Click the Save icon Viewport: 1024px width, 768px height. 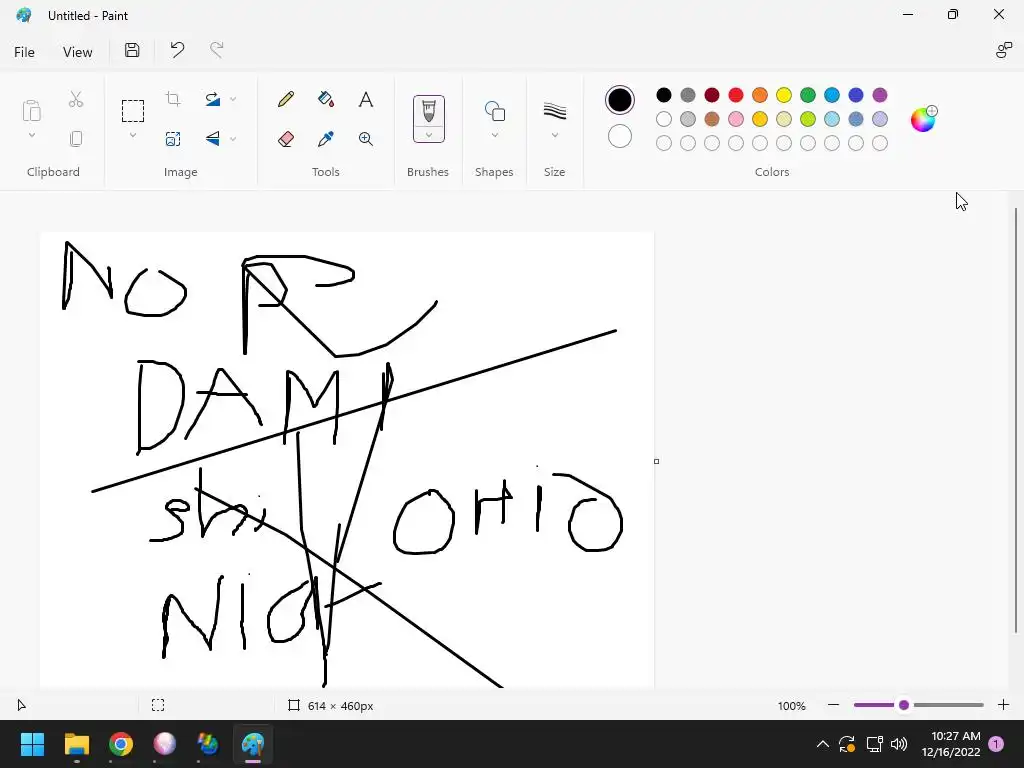tap(132, 50)
